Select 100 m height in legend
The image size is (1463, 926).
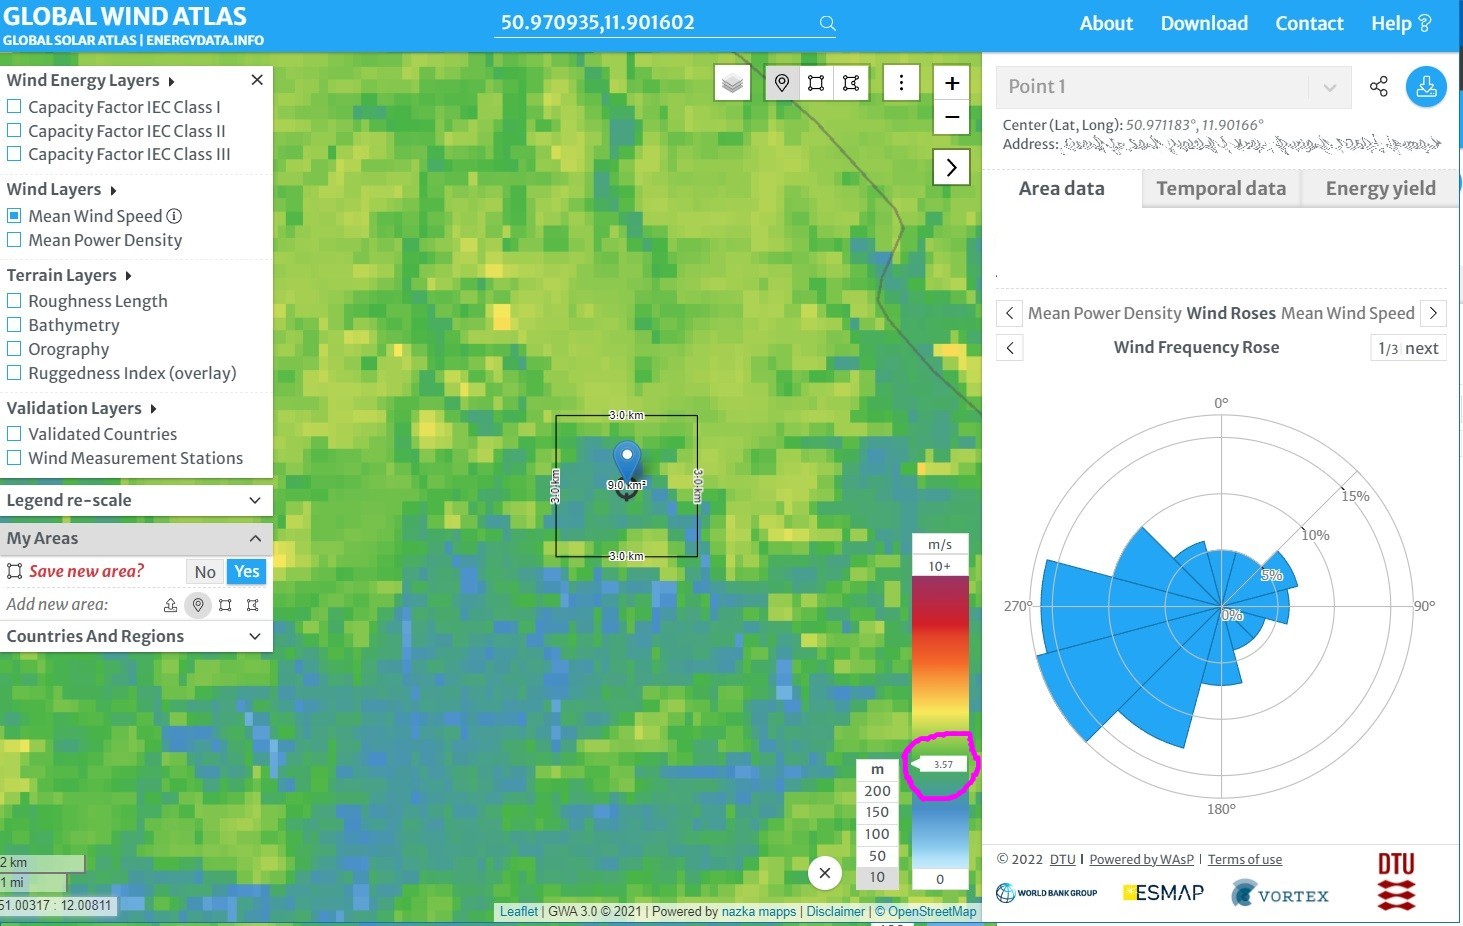tap(877, 834)
